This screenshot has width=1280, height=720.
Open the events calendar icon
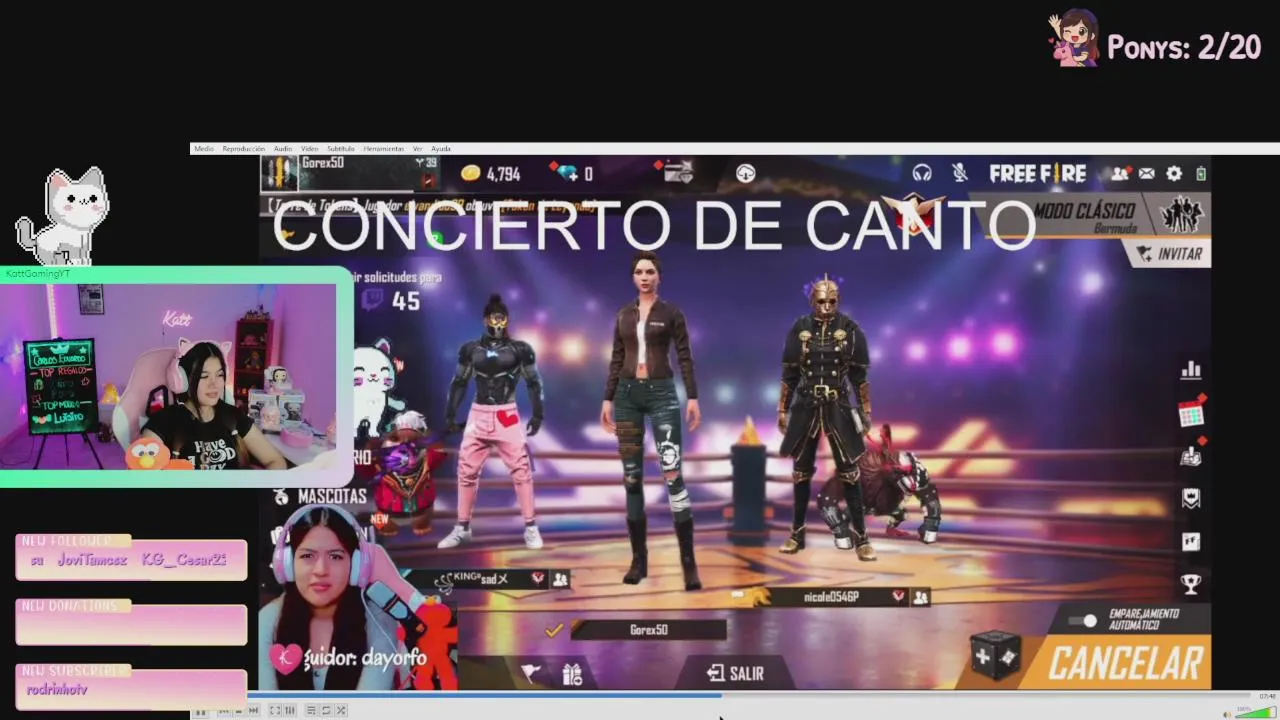pyautogui.click(x=1191, y=412)
